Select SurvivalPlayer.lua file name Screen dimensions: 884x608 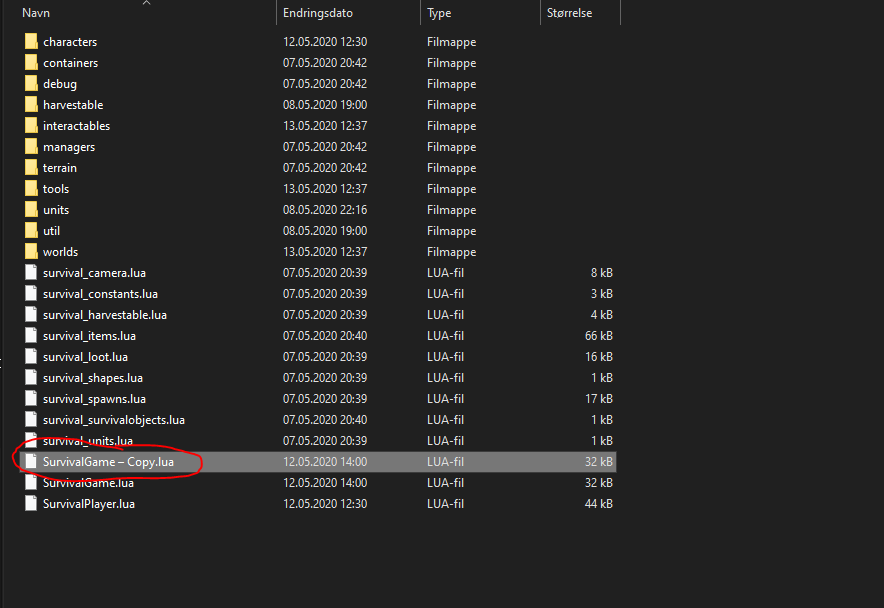(89, 504)
